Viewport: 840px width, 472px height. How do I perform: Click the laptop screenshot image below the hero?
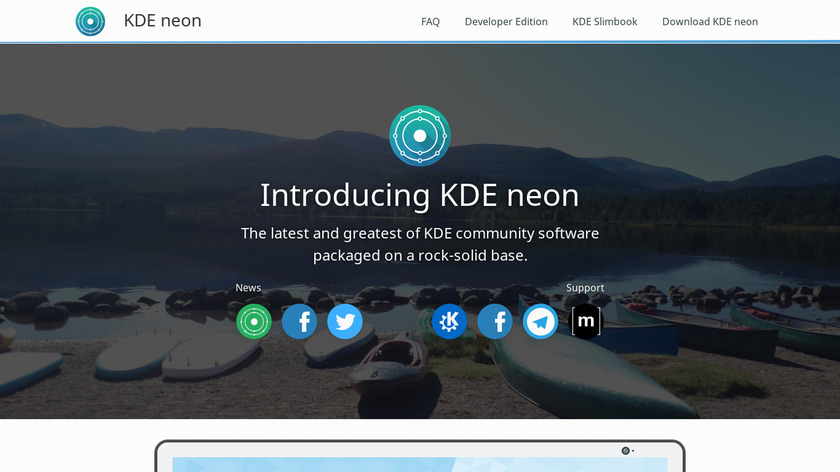(420, 456)
